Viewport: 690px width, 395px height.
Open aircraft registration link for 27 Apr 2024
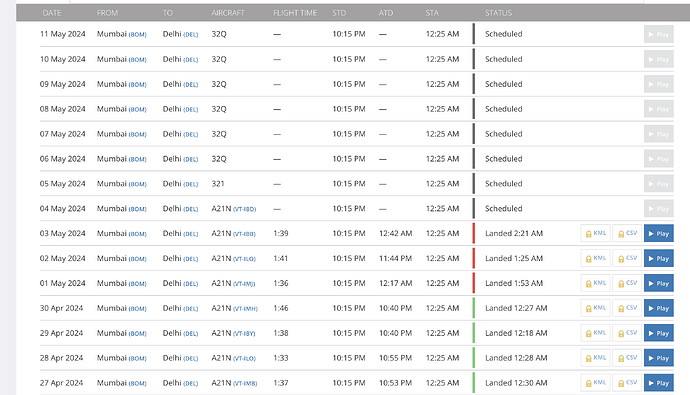click(x=245, y=384)
